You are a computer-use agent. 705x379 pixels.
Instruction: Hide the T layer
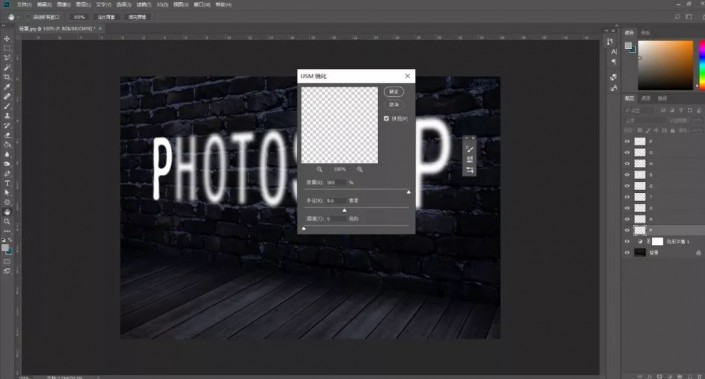coord(627,197)
